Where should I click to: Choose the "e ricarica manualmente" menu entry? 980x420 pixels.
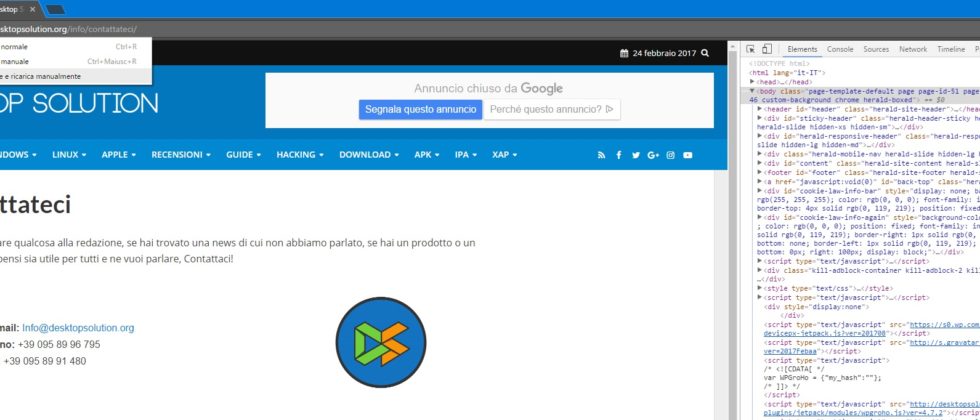[x=76, y=76]
